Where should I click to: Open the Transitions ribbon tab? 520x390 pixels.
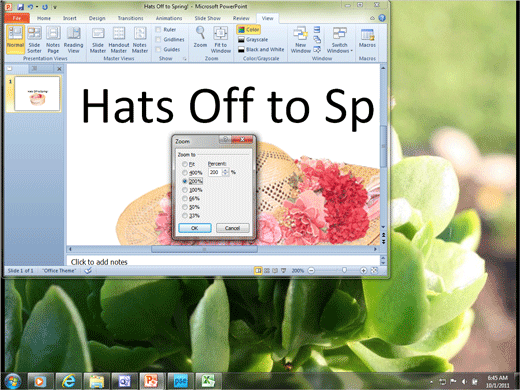[x=130, y=18]
